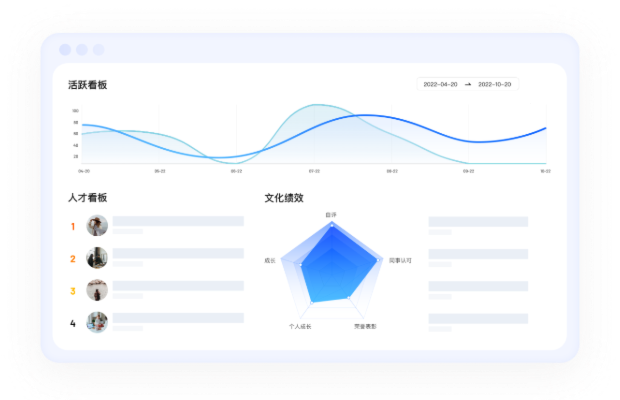Click the radar data point near 成长
This screenshot has height=400, width=620.
coord(301,264)
